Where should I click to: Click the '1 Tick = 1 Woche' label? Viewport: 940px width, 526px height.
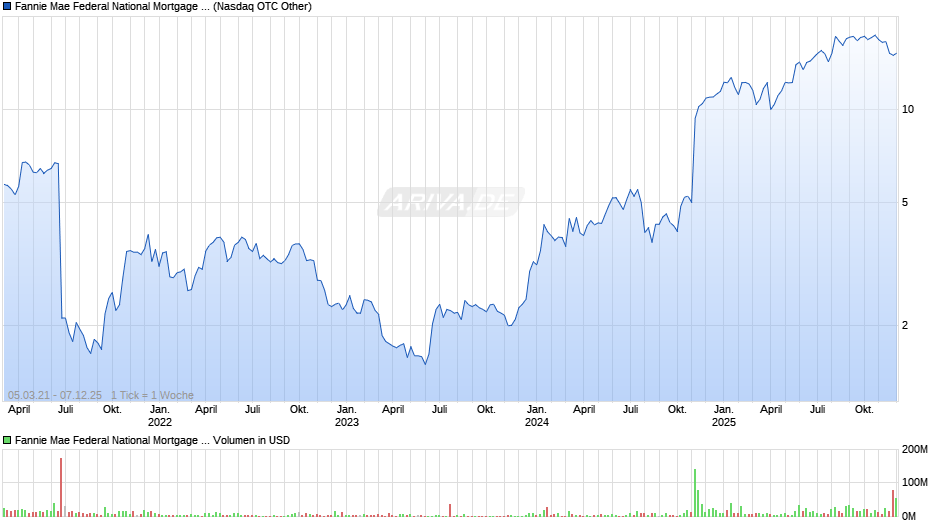tap(152, 395)
